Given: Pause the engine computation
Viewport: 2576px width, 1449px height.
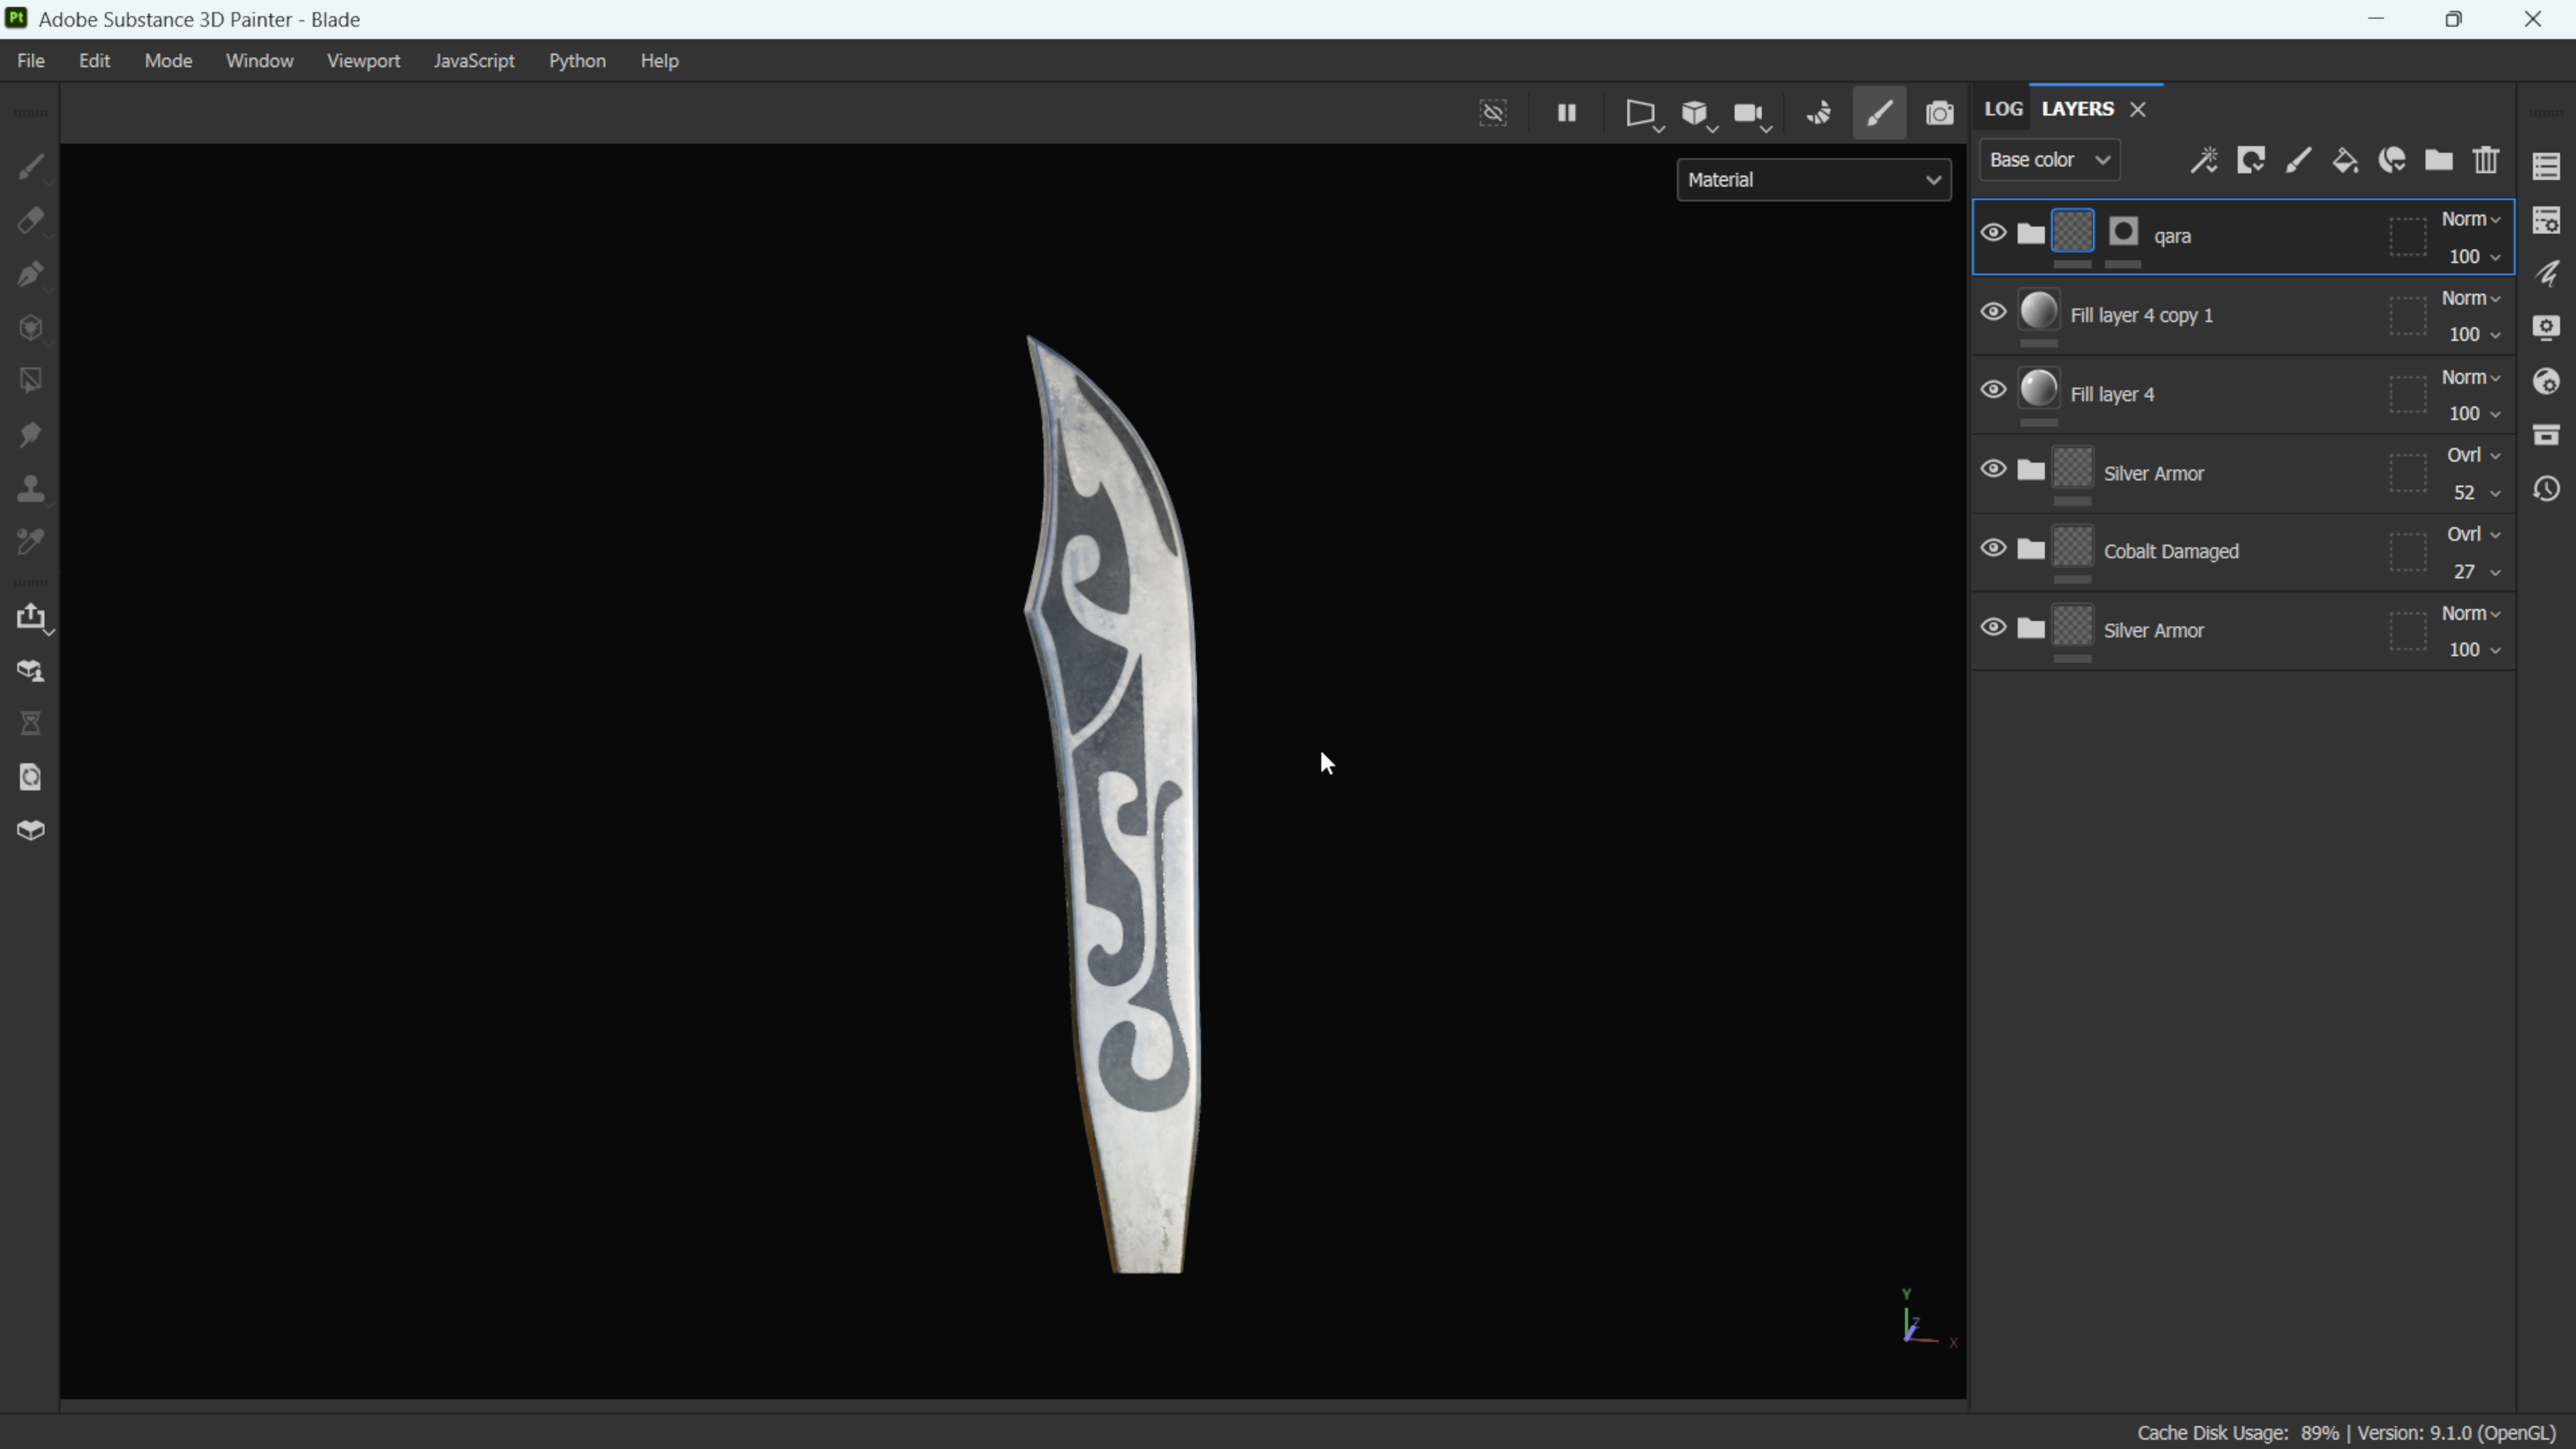Looking at the screenshot, I should (x=1567, y=113).
